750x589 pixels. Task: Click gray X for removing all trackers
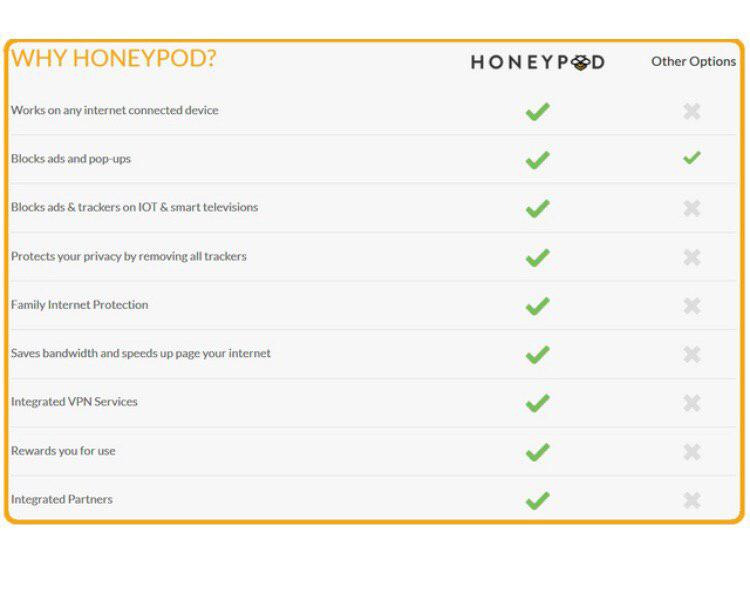click(692, 257)
